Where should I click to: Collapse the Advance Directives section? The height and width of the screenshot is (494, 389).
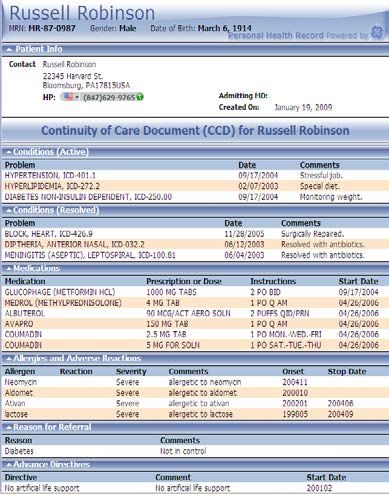[9, 465]
